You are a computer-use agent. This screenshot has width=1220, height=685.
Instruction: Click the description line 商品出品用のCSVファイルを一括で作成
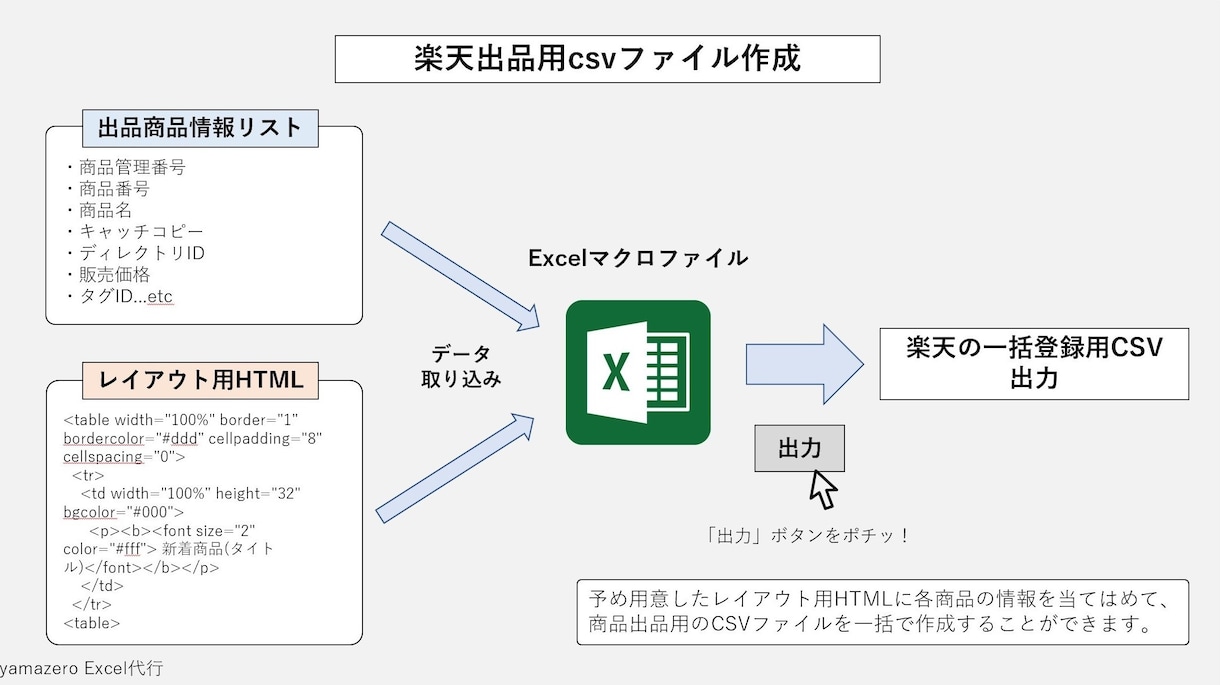coord(873,626)
